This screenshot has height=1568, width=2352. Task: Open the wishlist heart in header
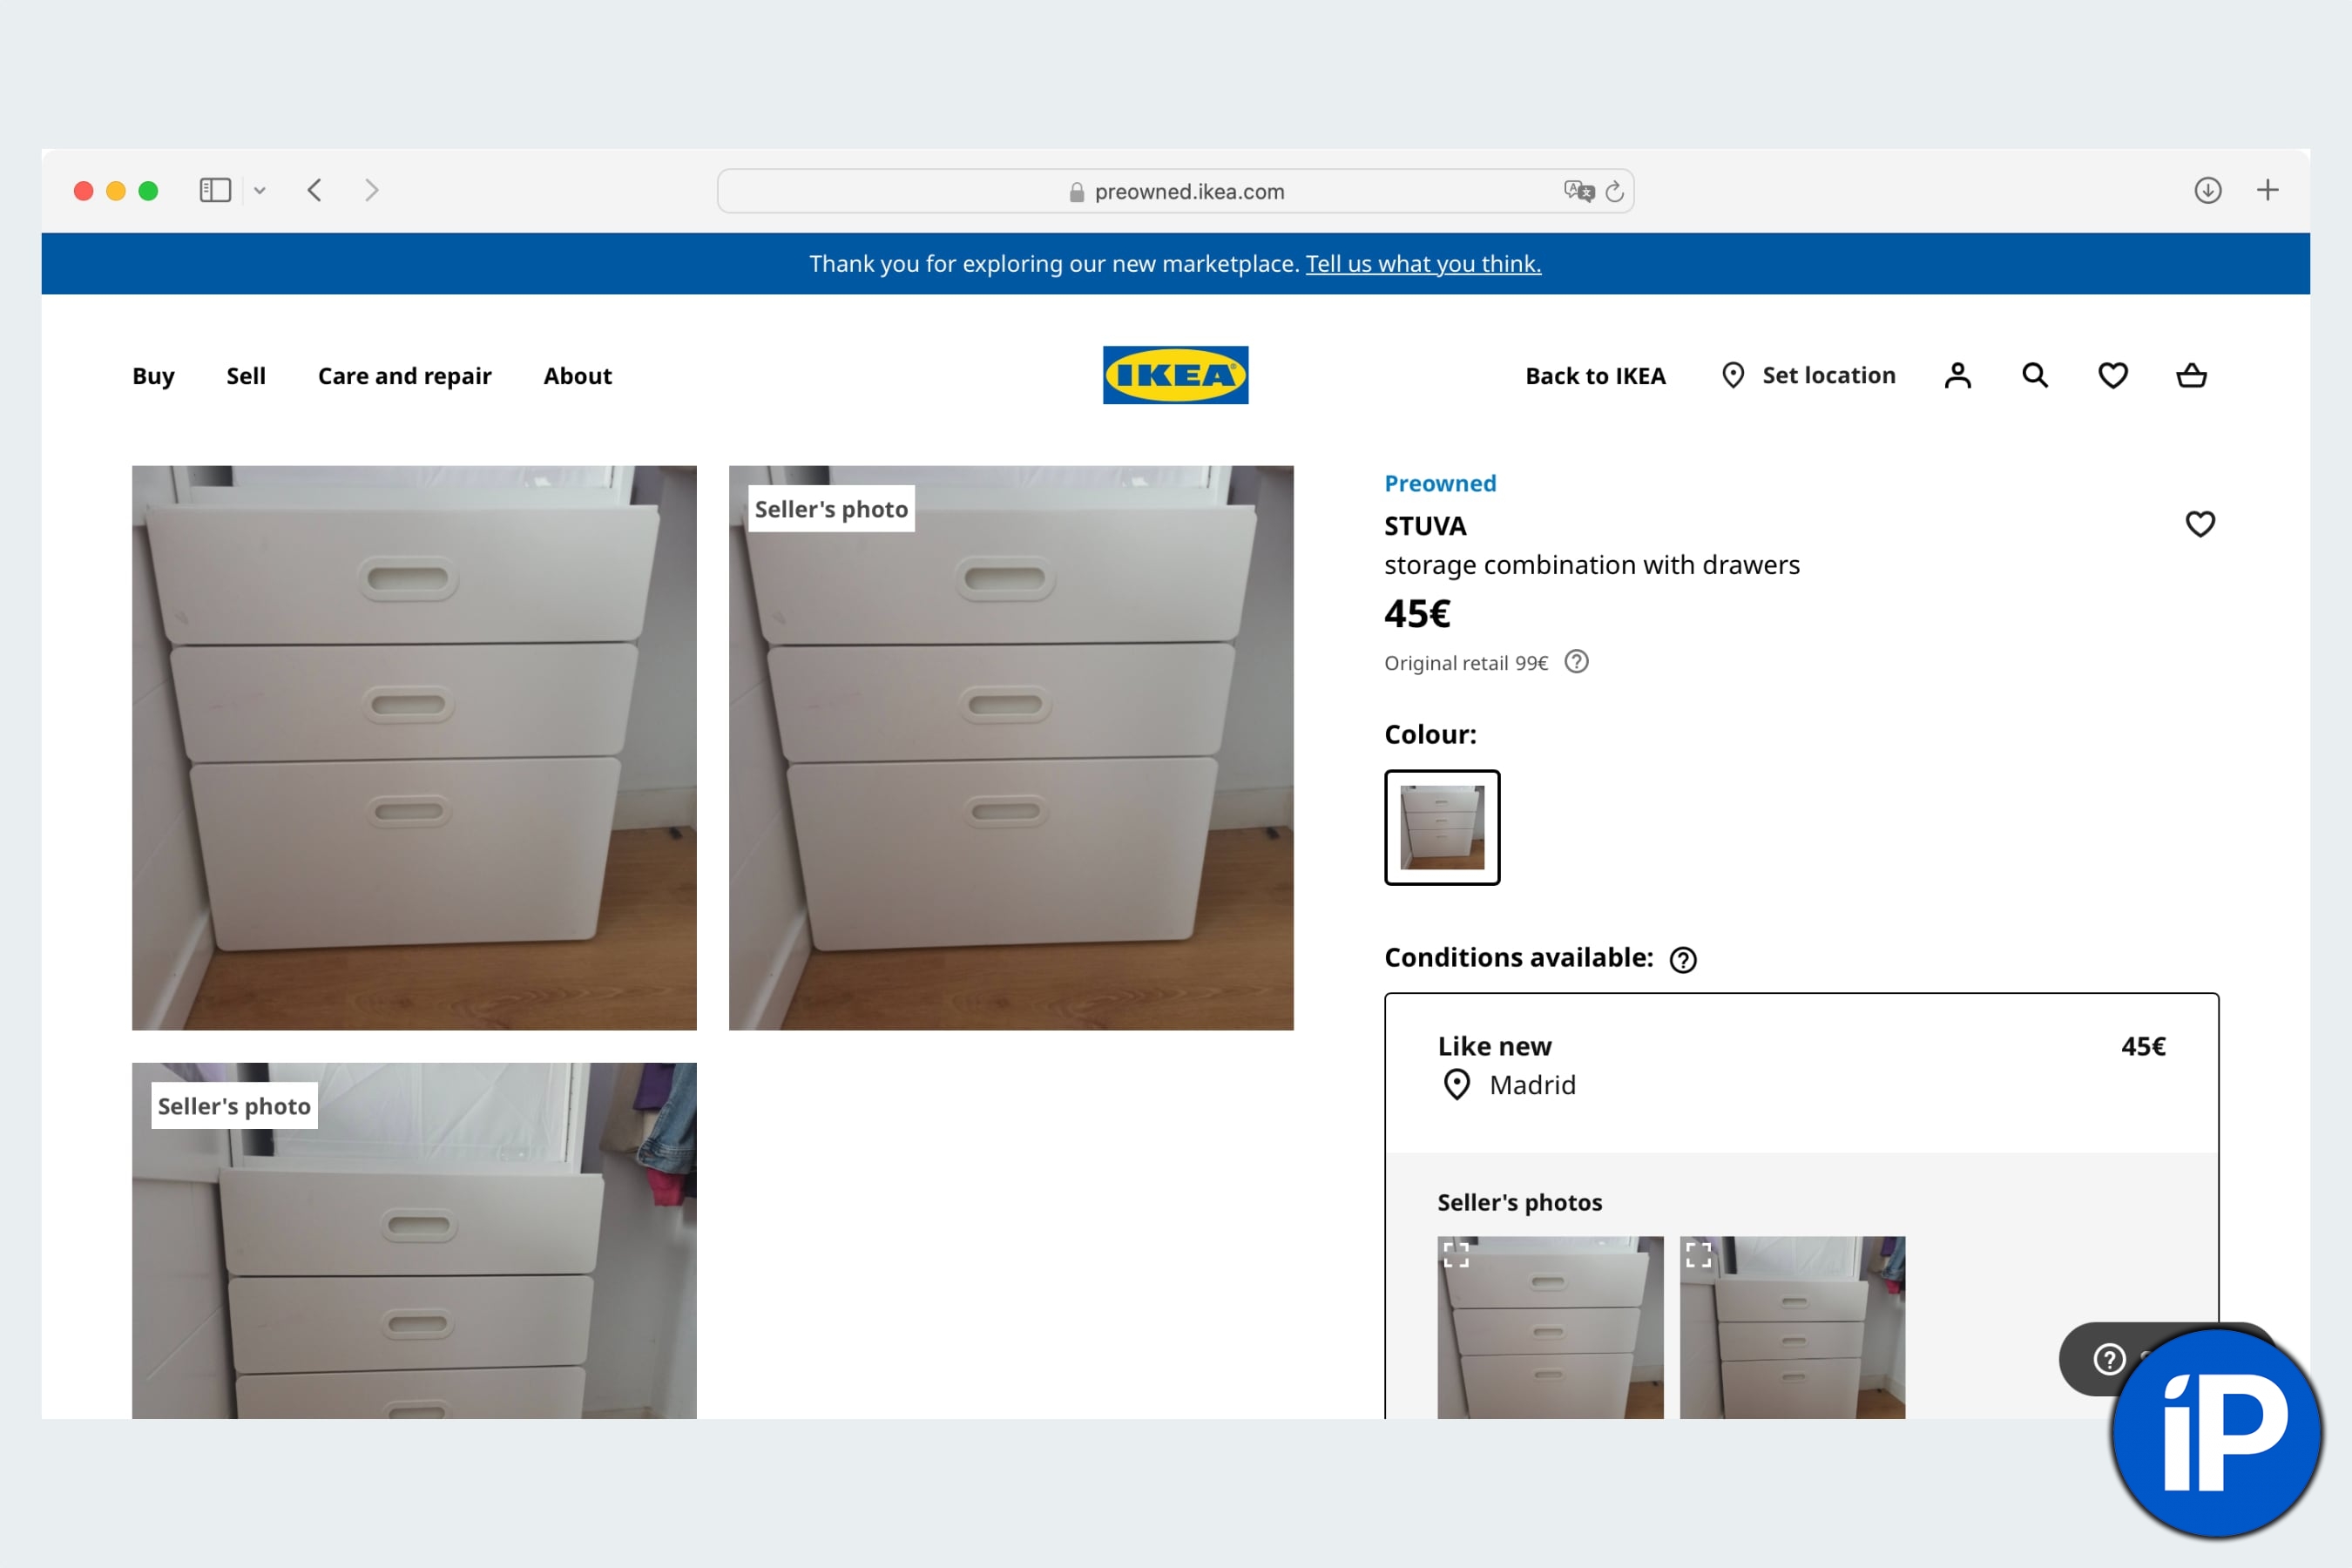click(x=2112, y=375)
